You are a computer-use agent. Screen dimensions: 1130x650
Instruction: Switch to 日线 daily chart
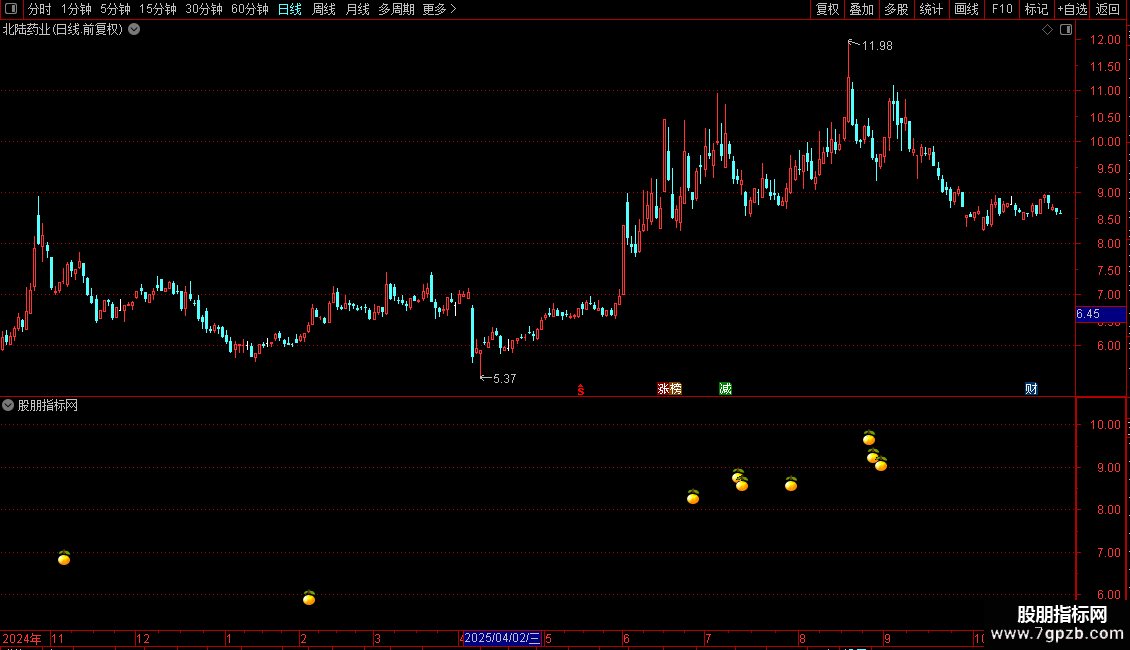pos(290,9)
